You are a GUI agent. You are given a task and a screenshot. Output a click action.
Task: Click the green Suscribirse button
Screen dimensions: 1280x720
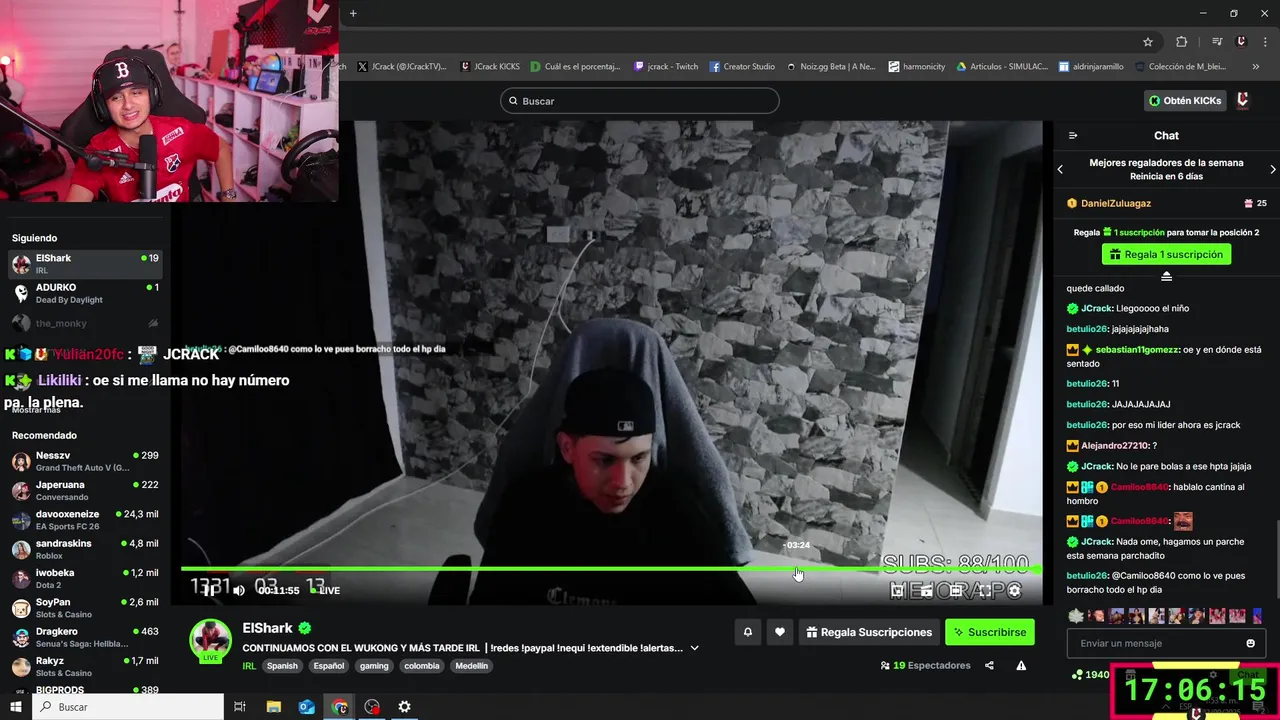coord(990,632)
